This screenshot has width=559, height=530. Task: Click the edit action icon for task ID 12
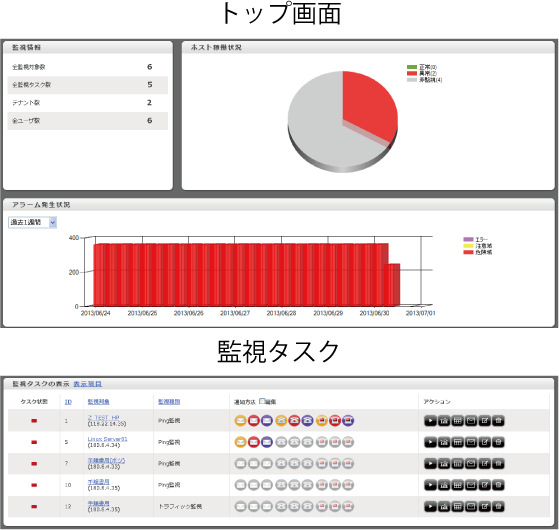484,506
